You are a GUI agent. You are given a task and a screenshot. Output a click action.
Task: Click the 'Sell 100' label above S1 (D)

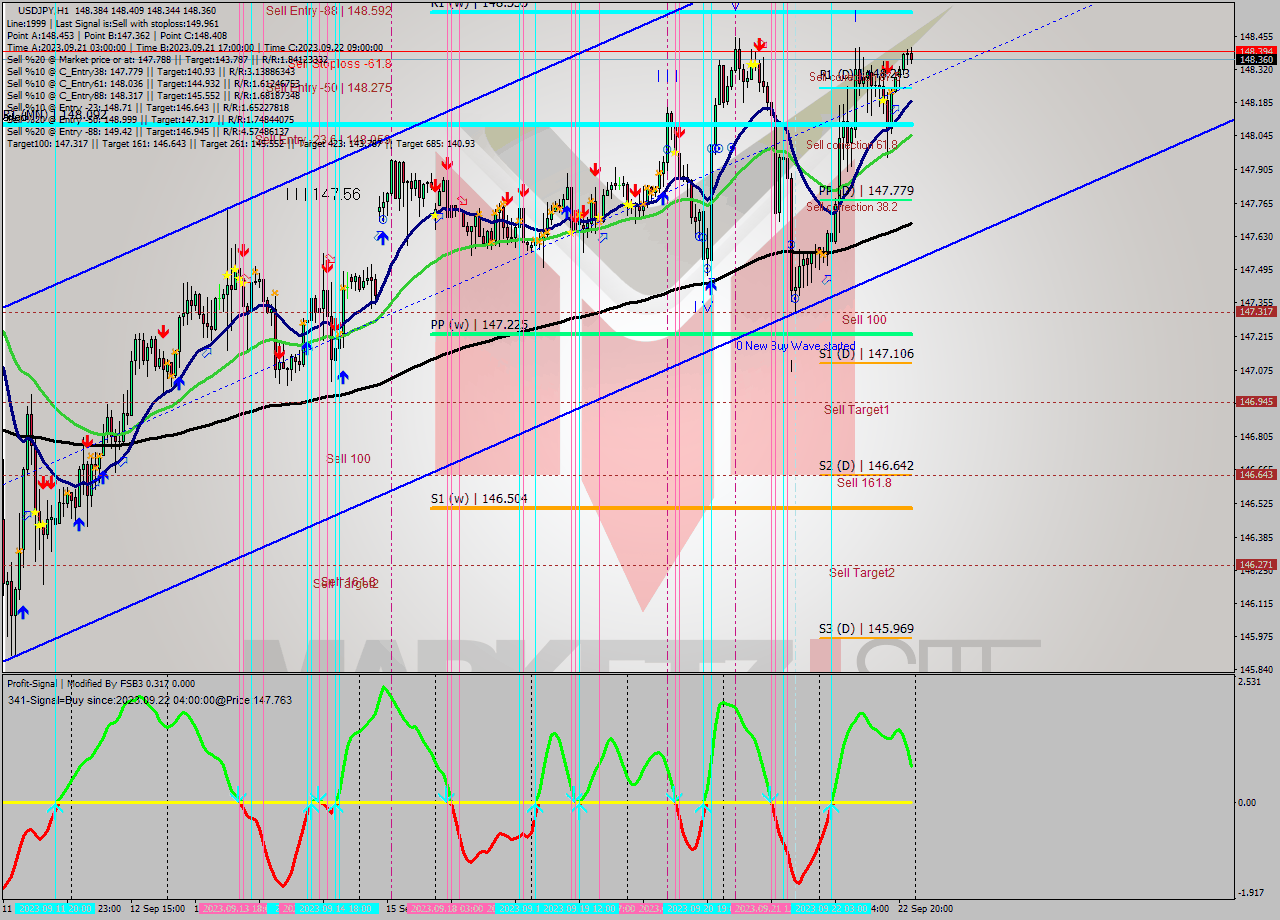point(864,319)
